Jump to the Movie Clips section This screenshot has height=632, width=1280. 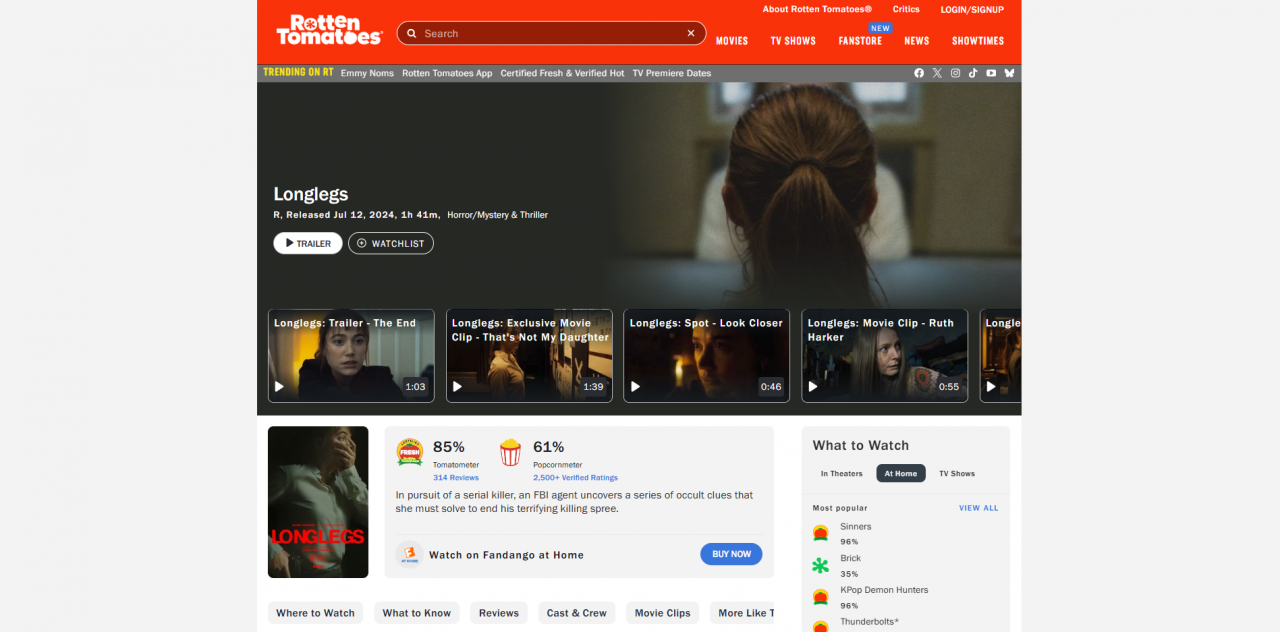[x=663, y=613]
